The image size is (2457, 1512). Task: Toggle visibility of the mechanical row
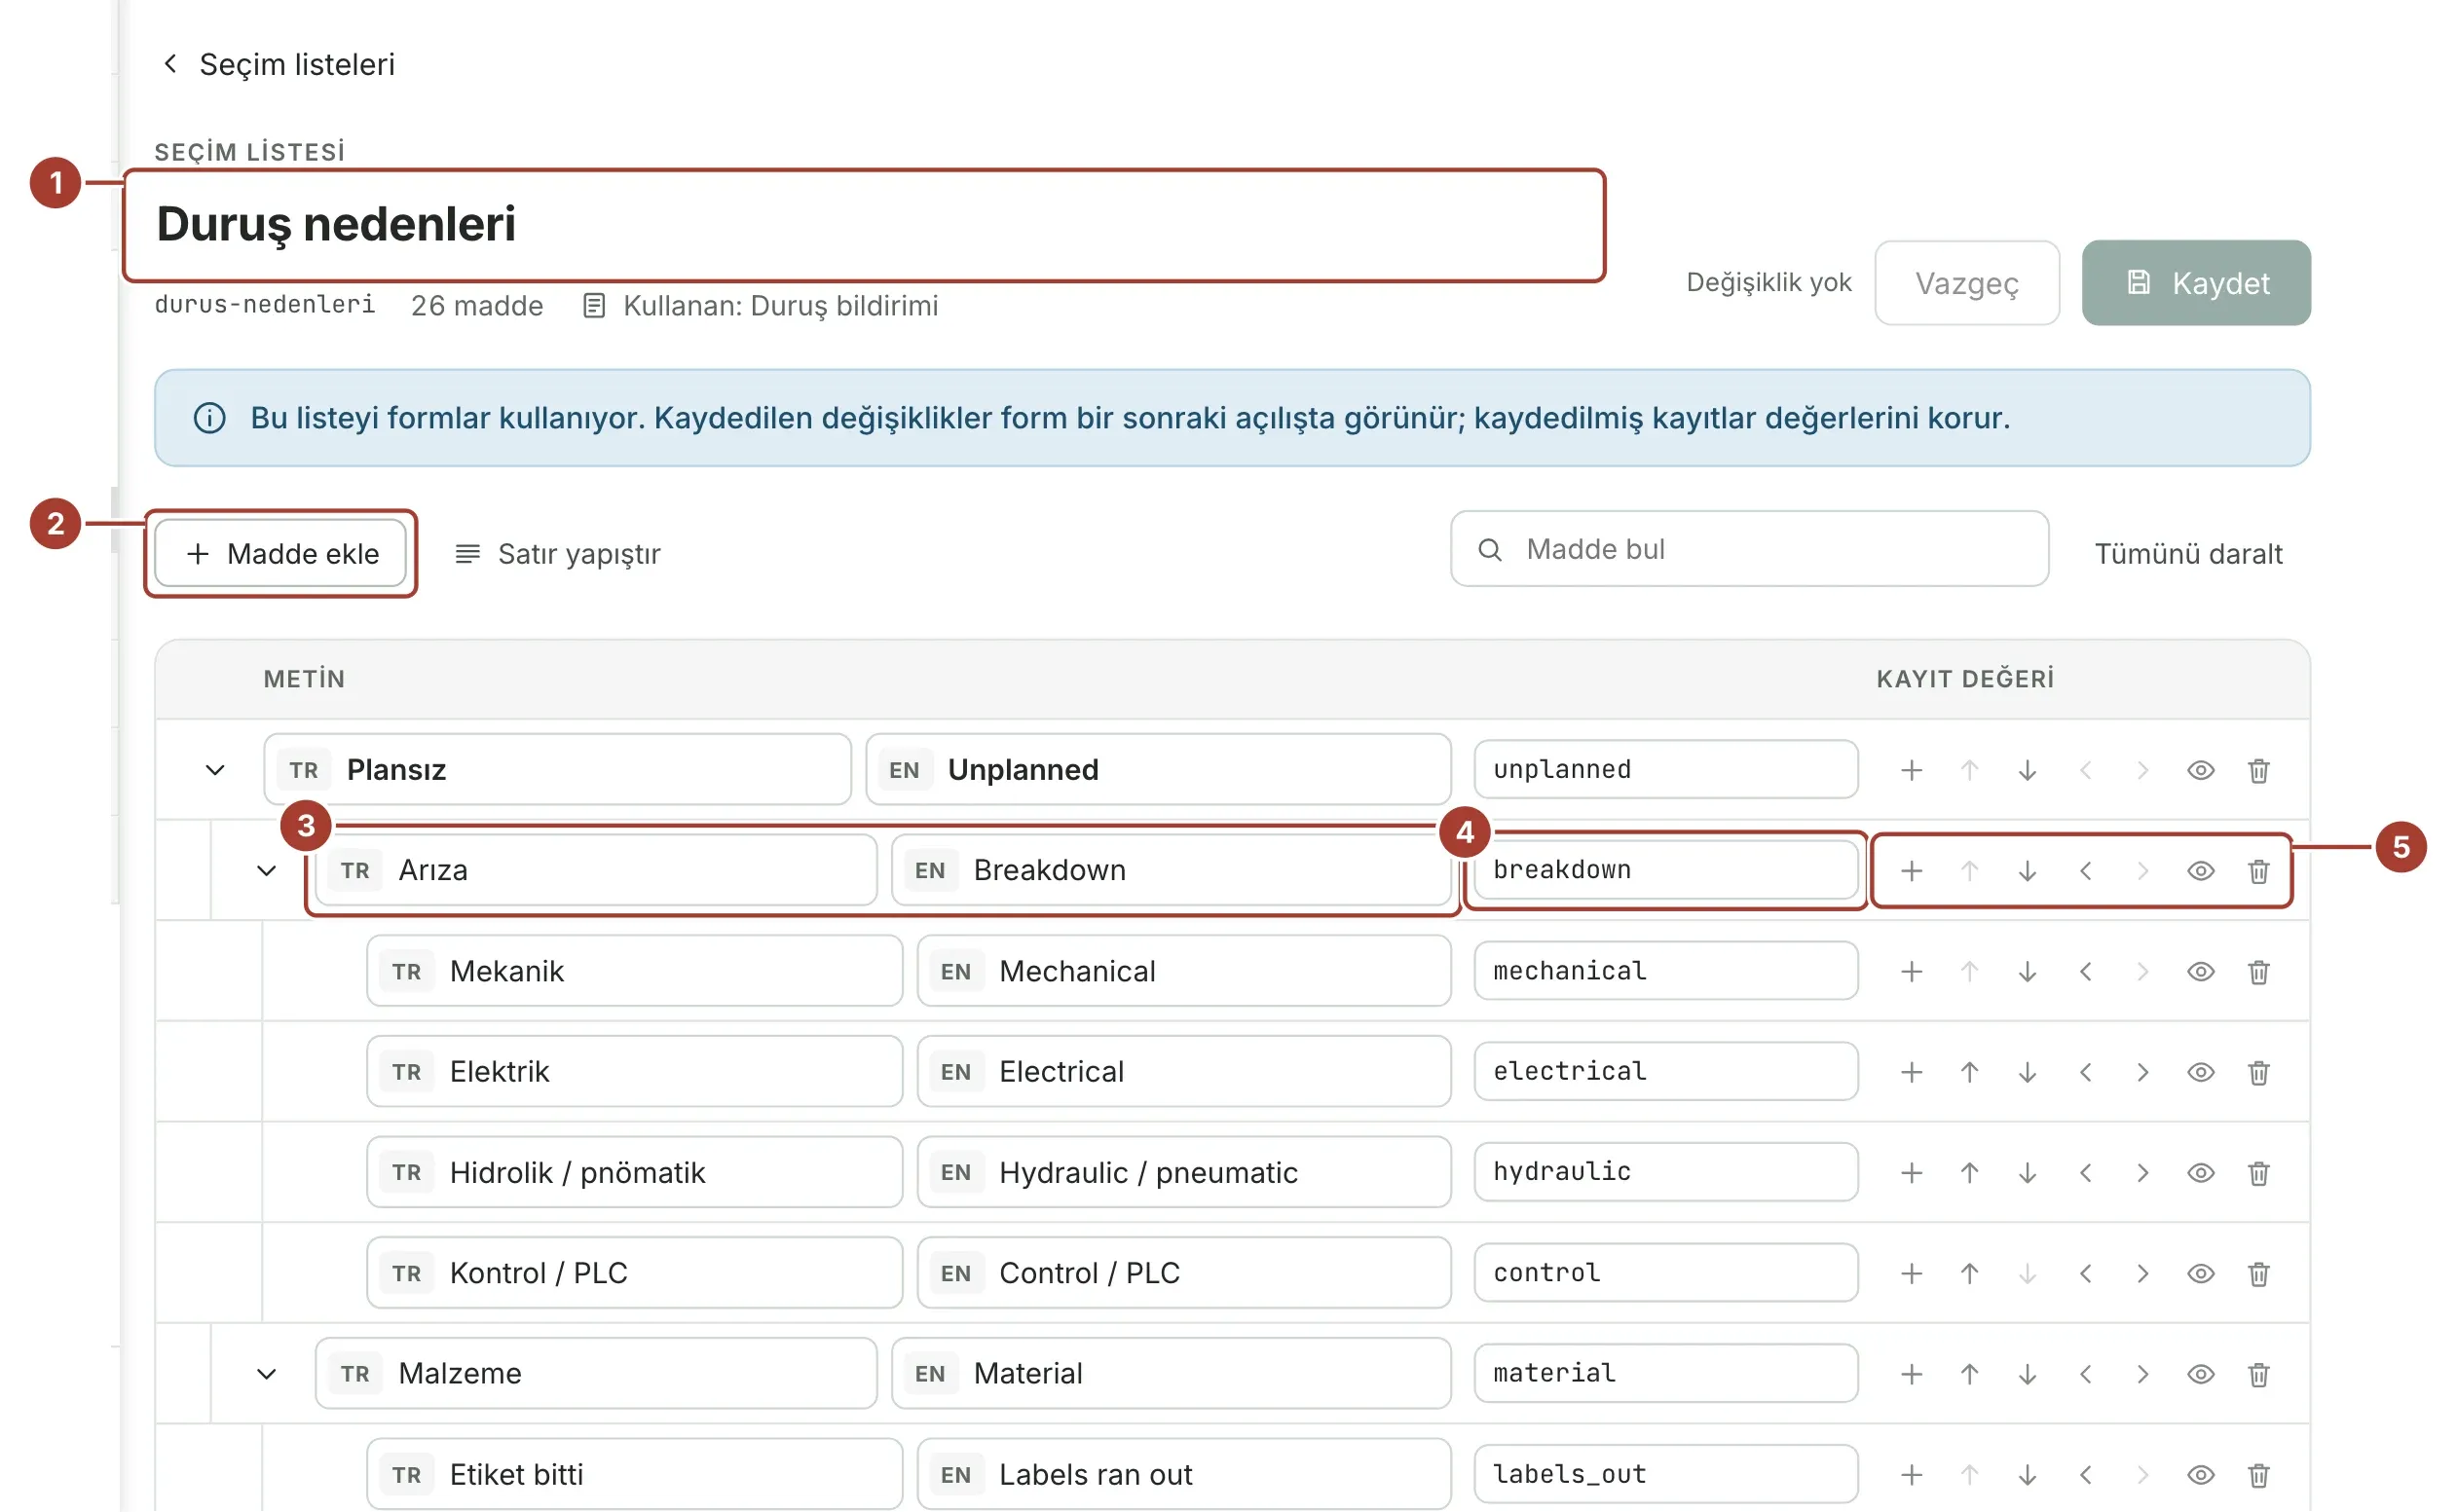point(2200,972)
